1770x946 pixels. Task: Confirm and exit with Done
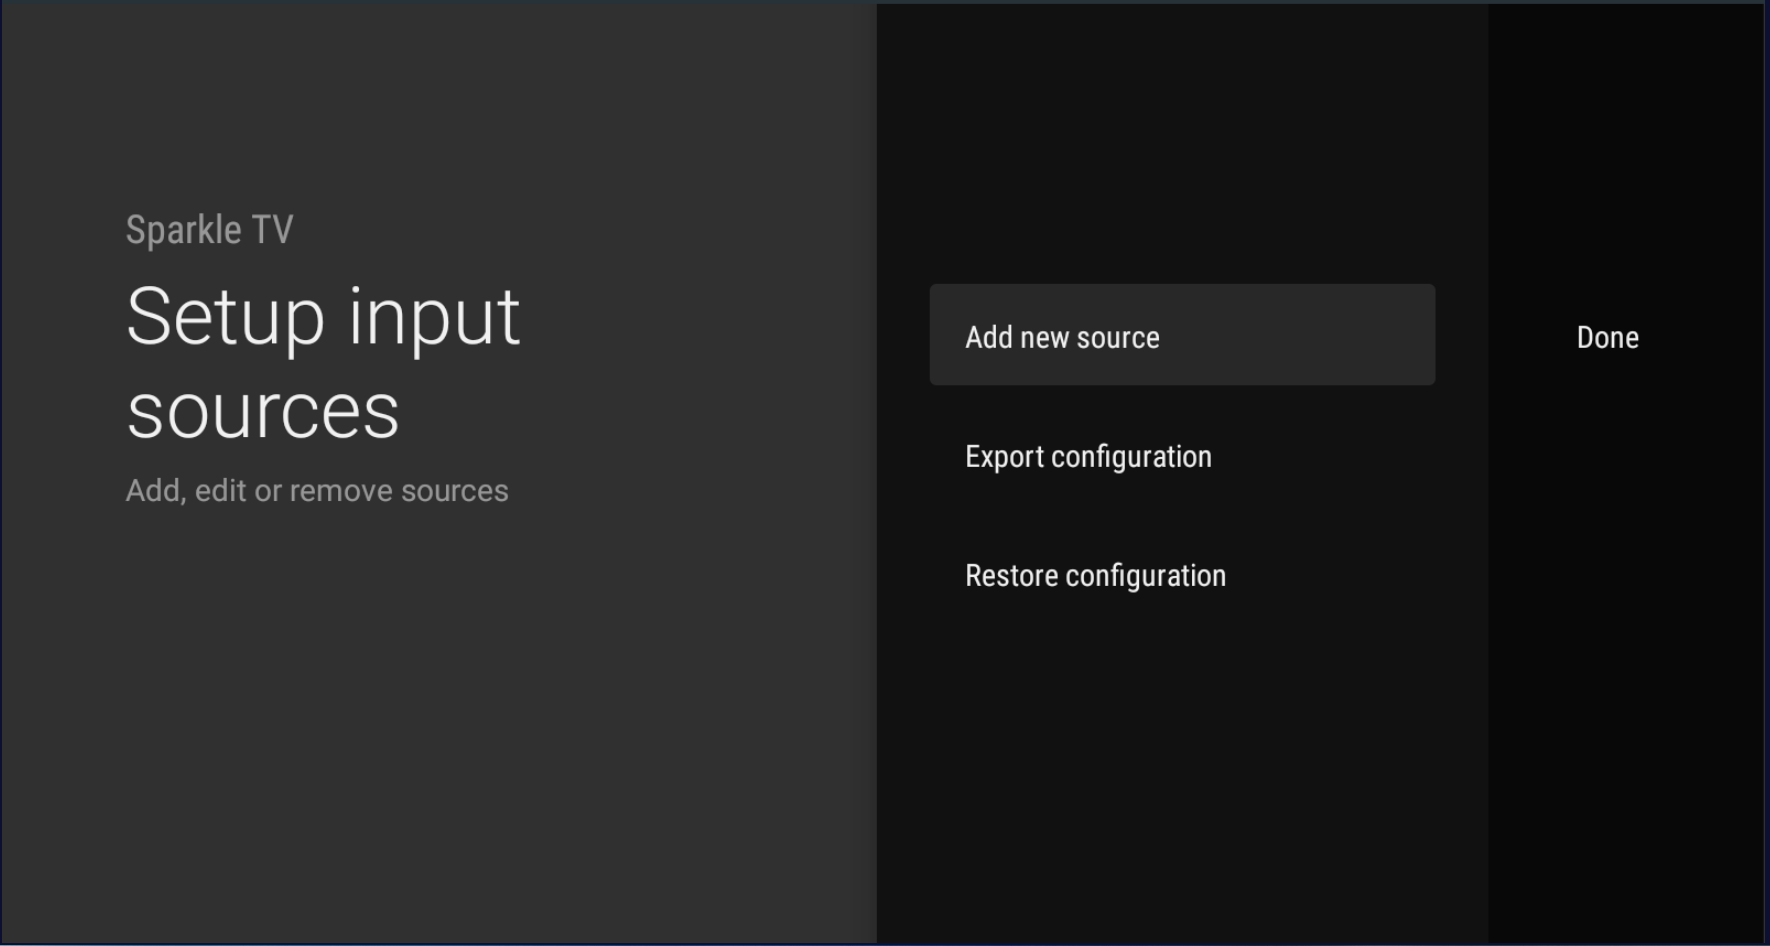[x=1607, y=338]
